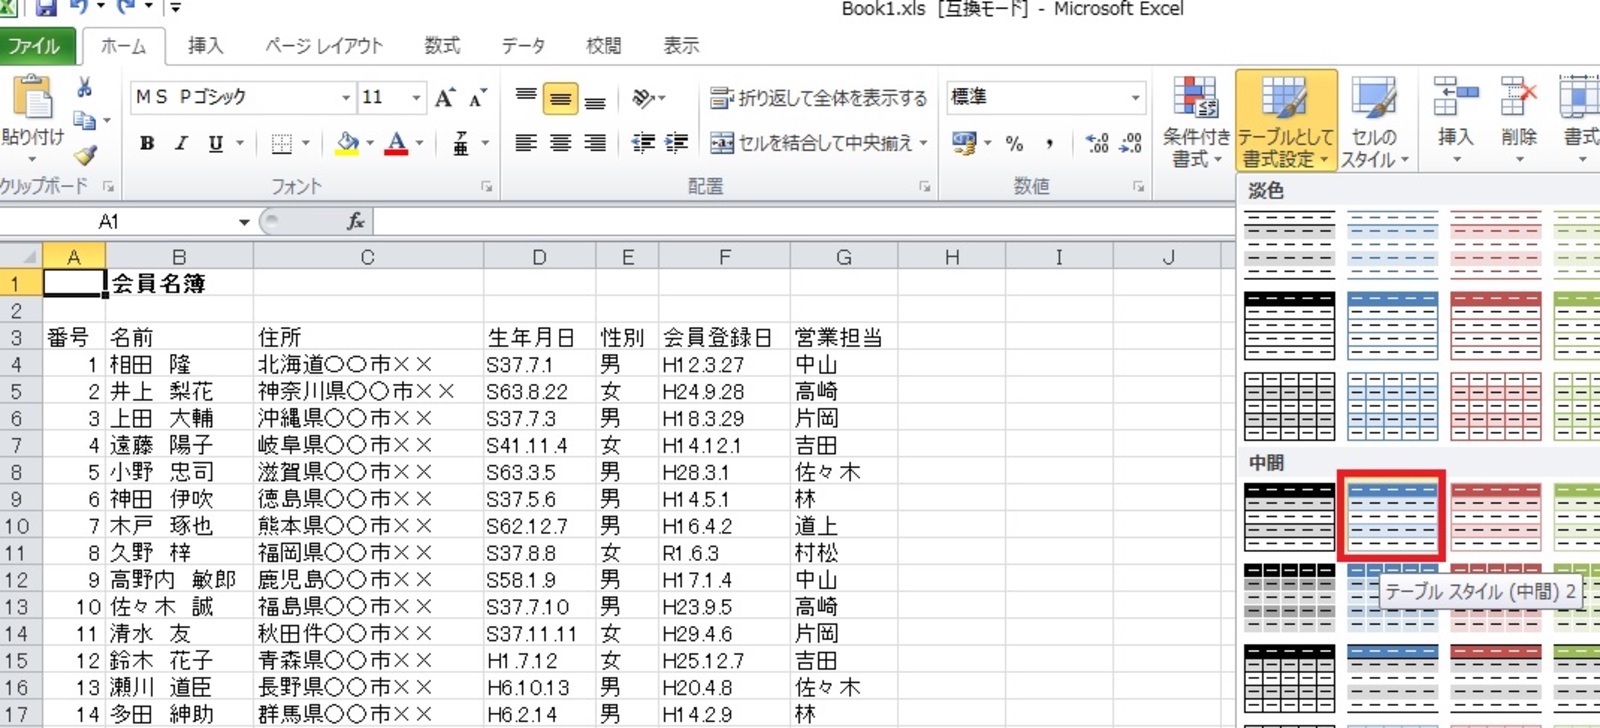Click into the formula bar
Image resolution: width=1600 pixels, height=728 pixels.
pos(803,222)
